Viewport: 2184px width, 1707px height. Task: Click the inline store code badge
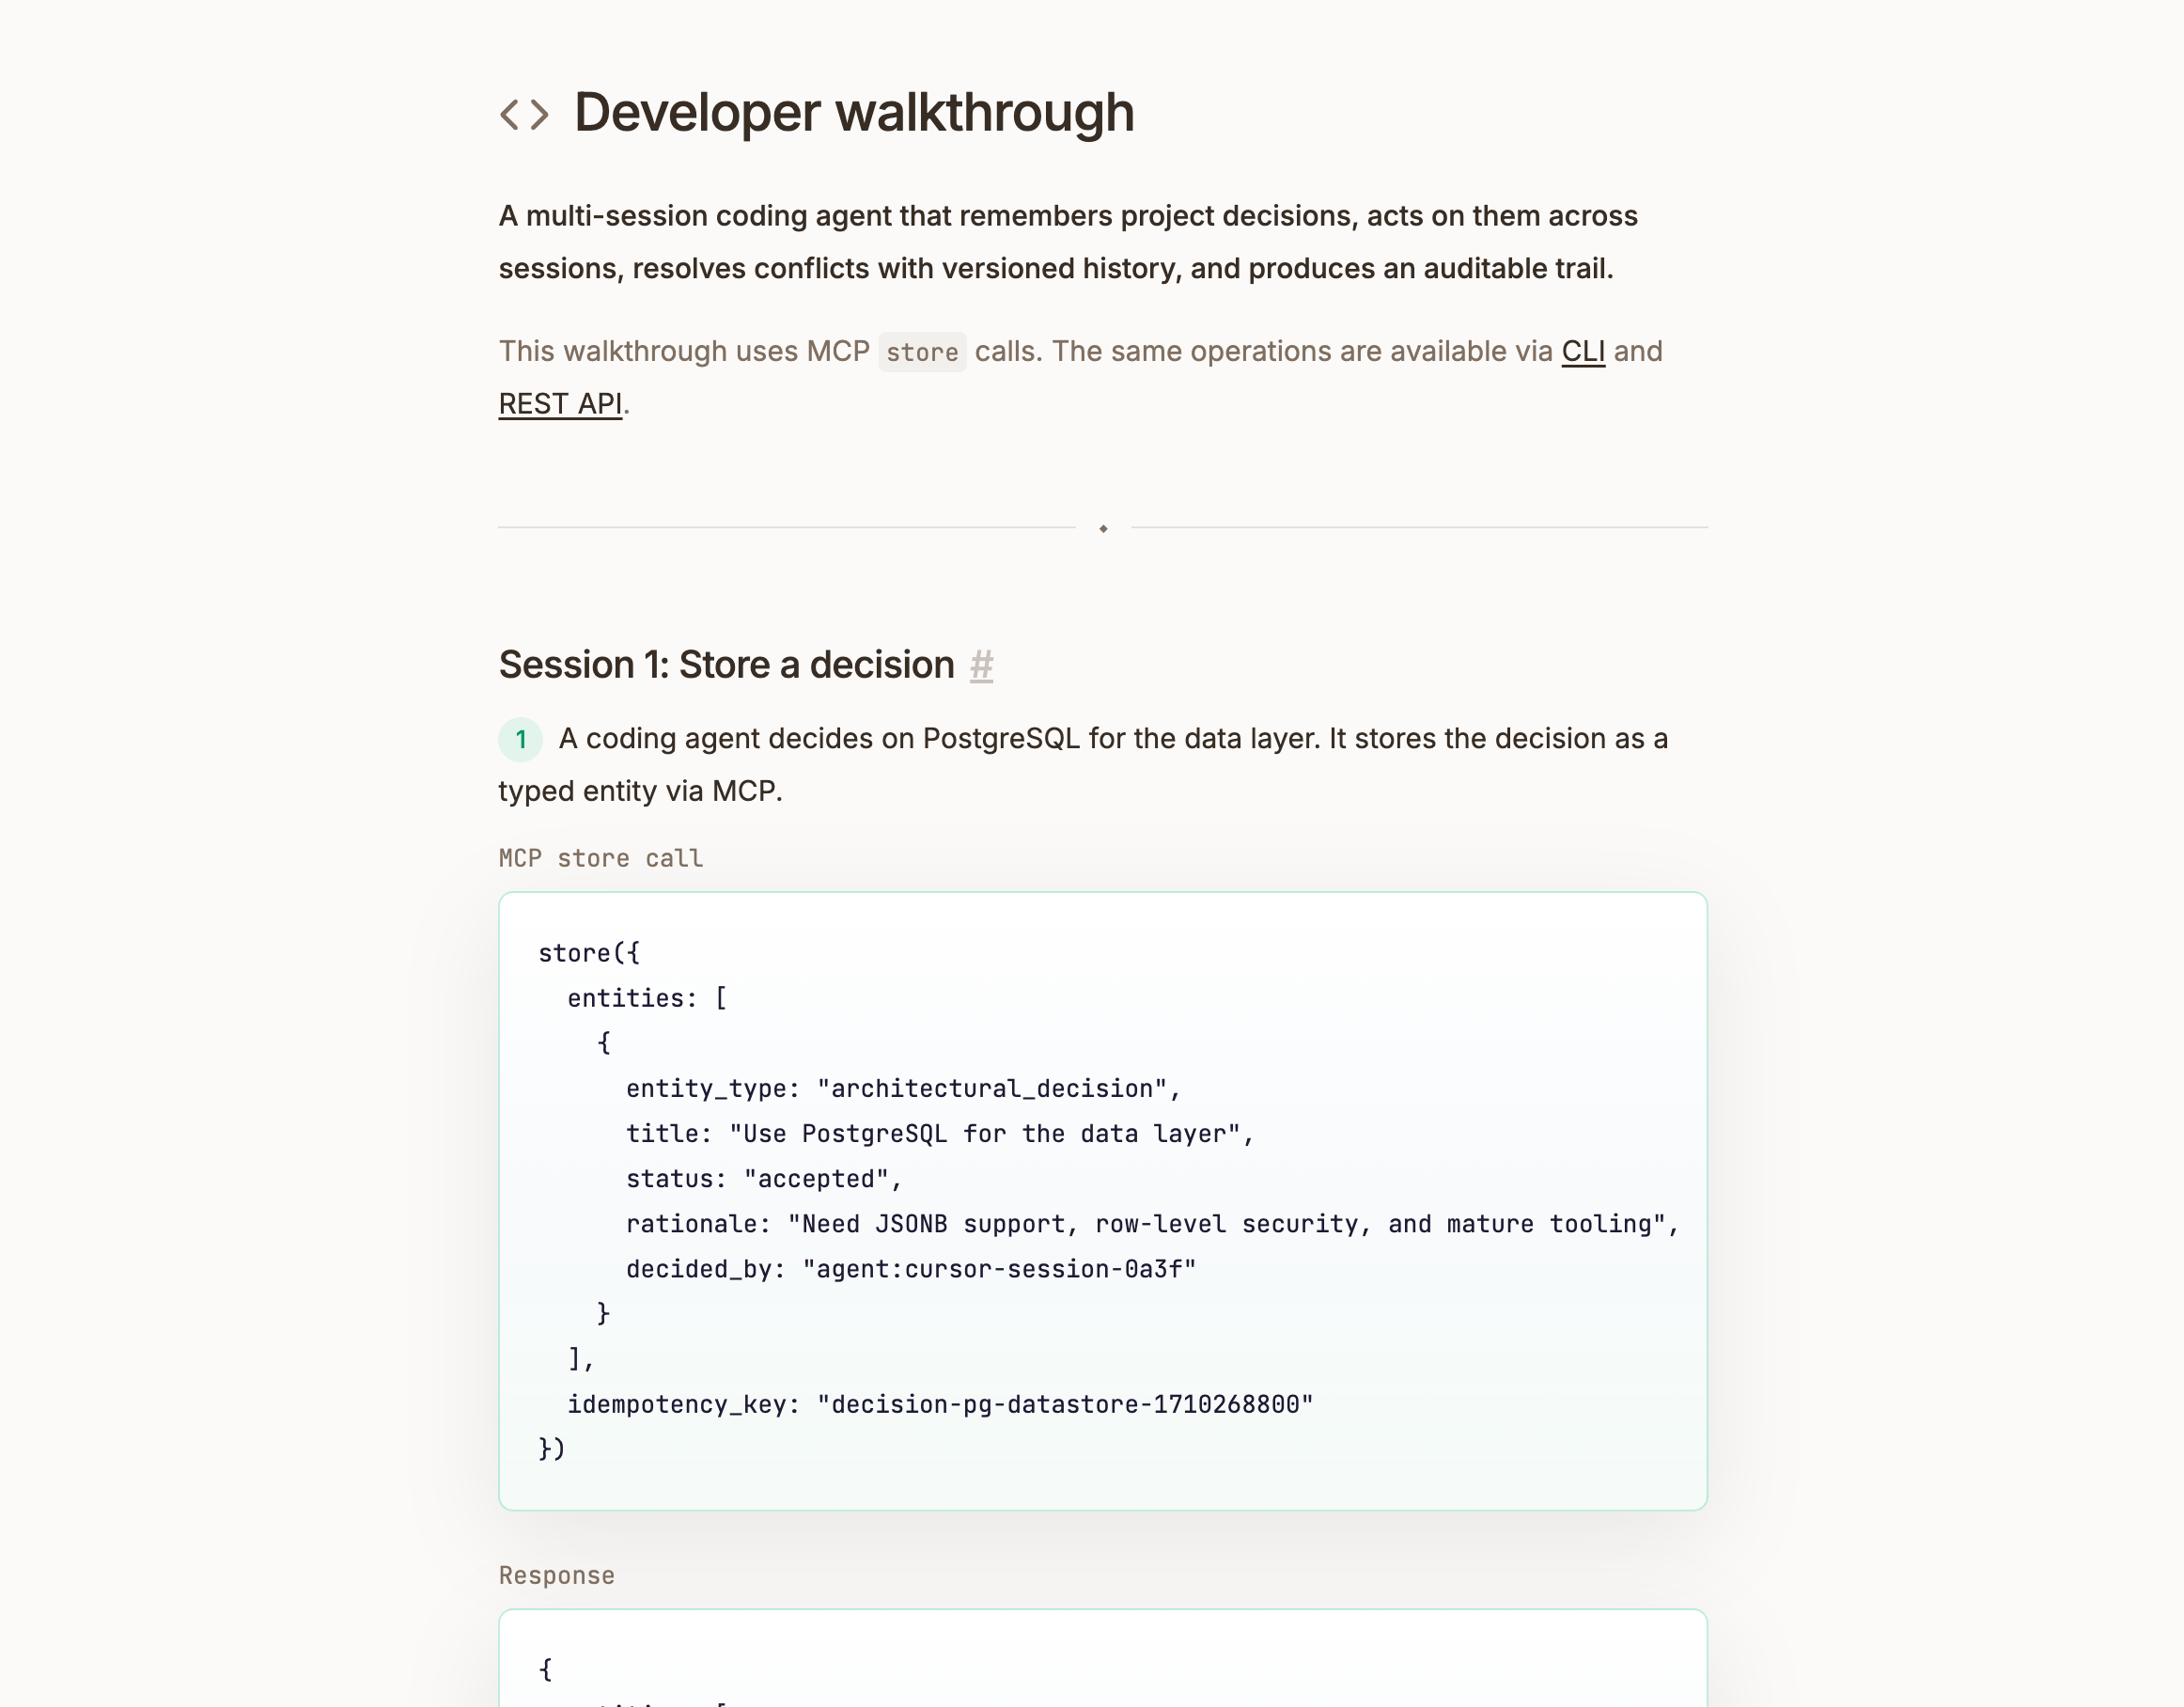click(x=921, y=352)
